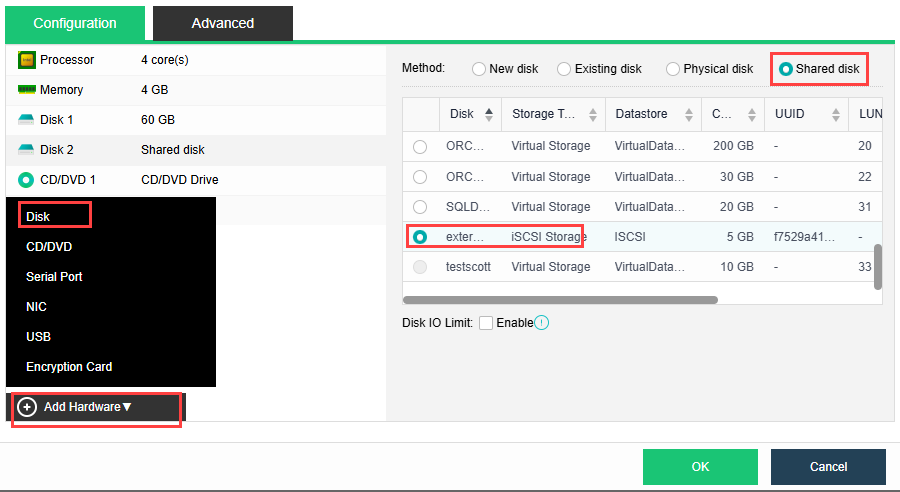Sort the UUID column

click(x=835, y=114)
